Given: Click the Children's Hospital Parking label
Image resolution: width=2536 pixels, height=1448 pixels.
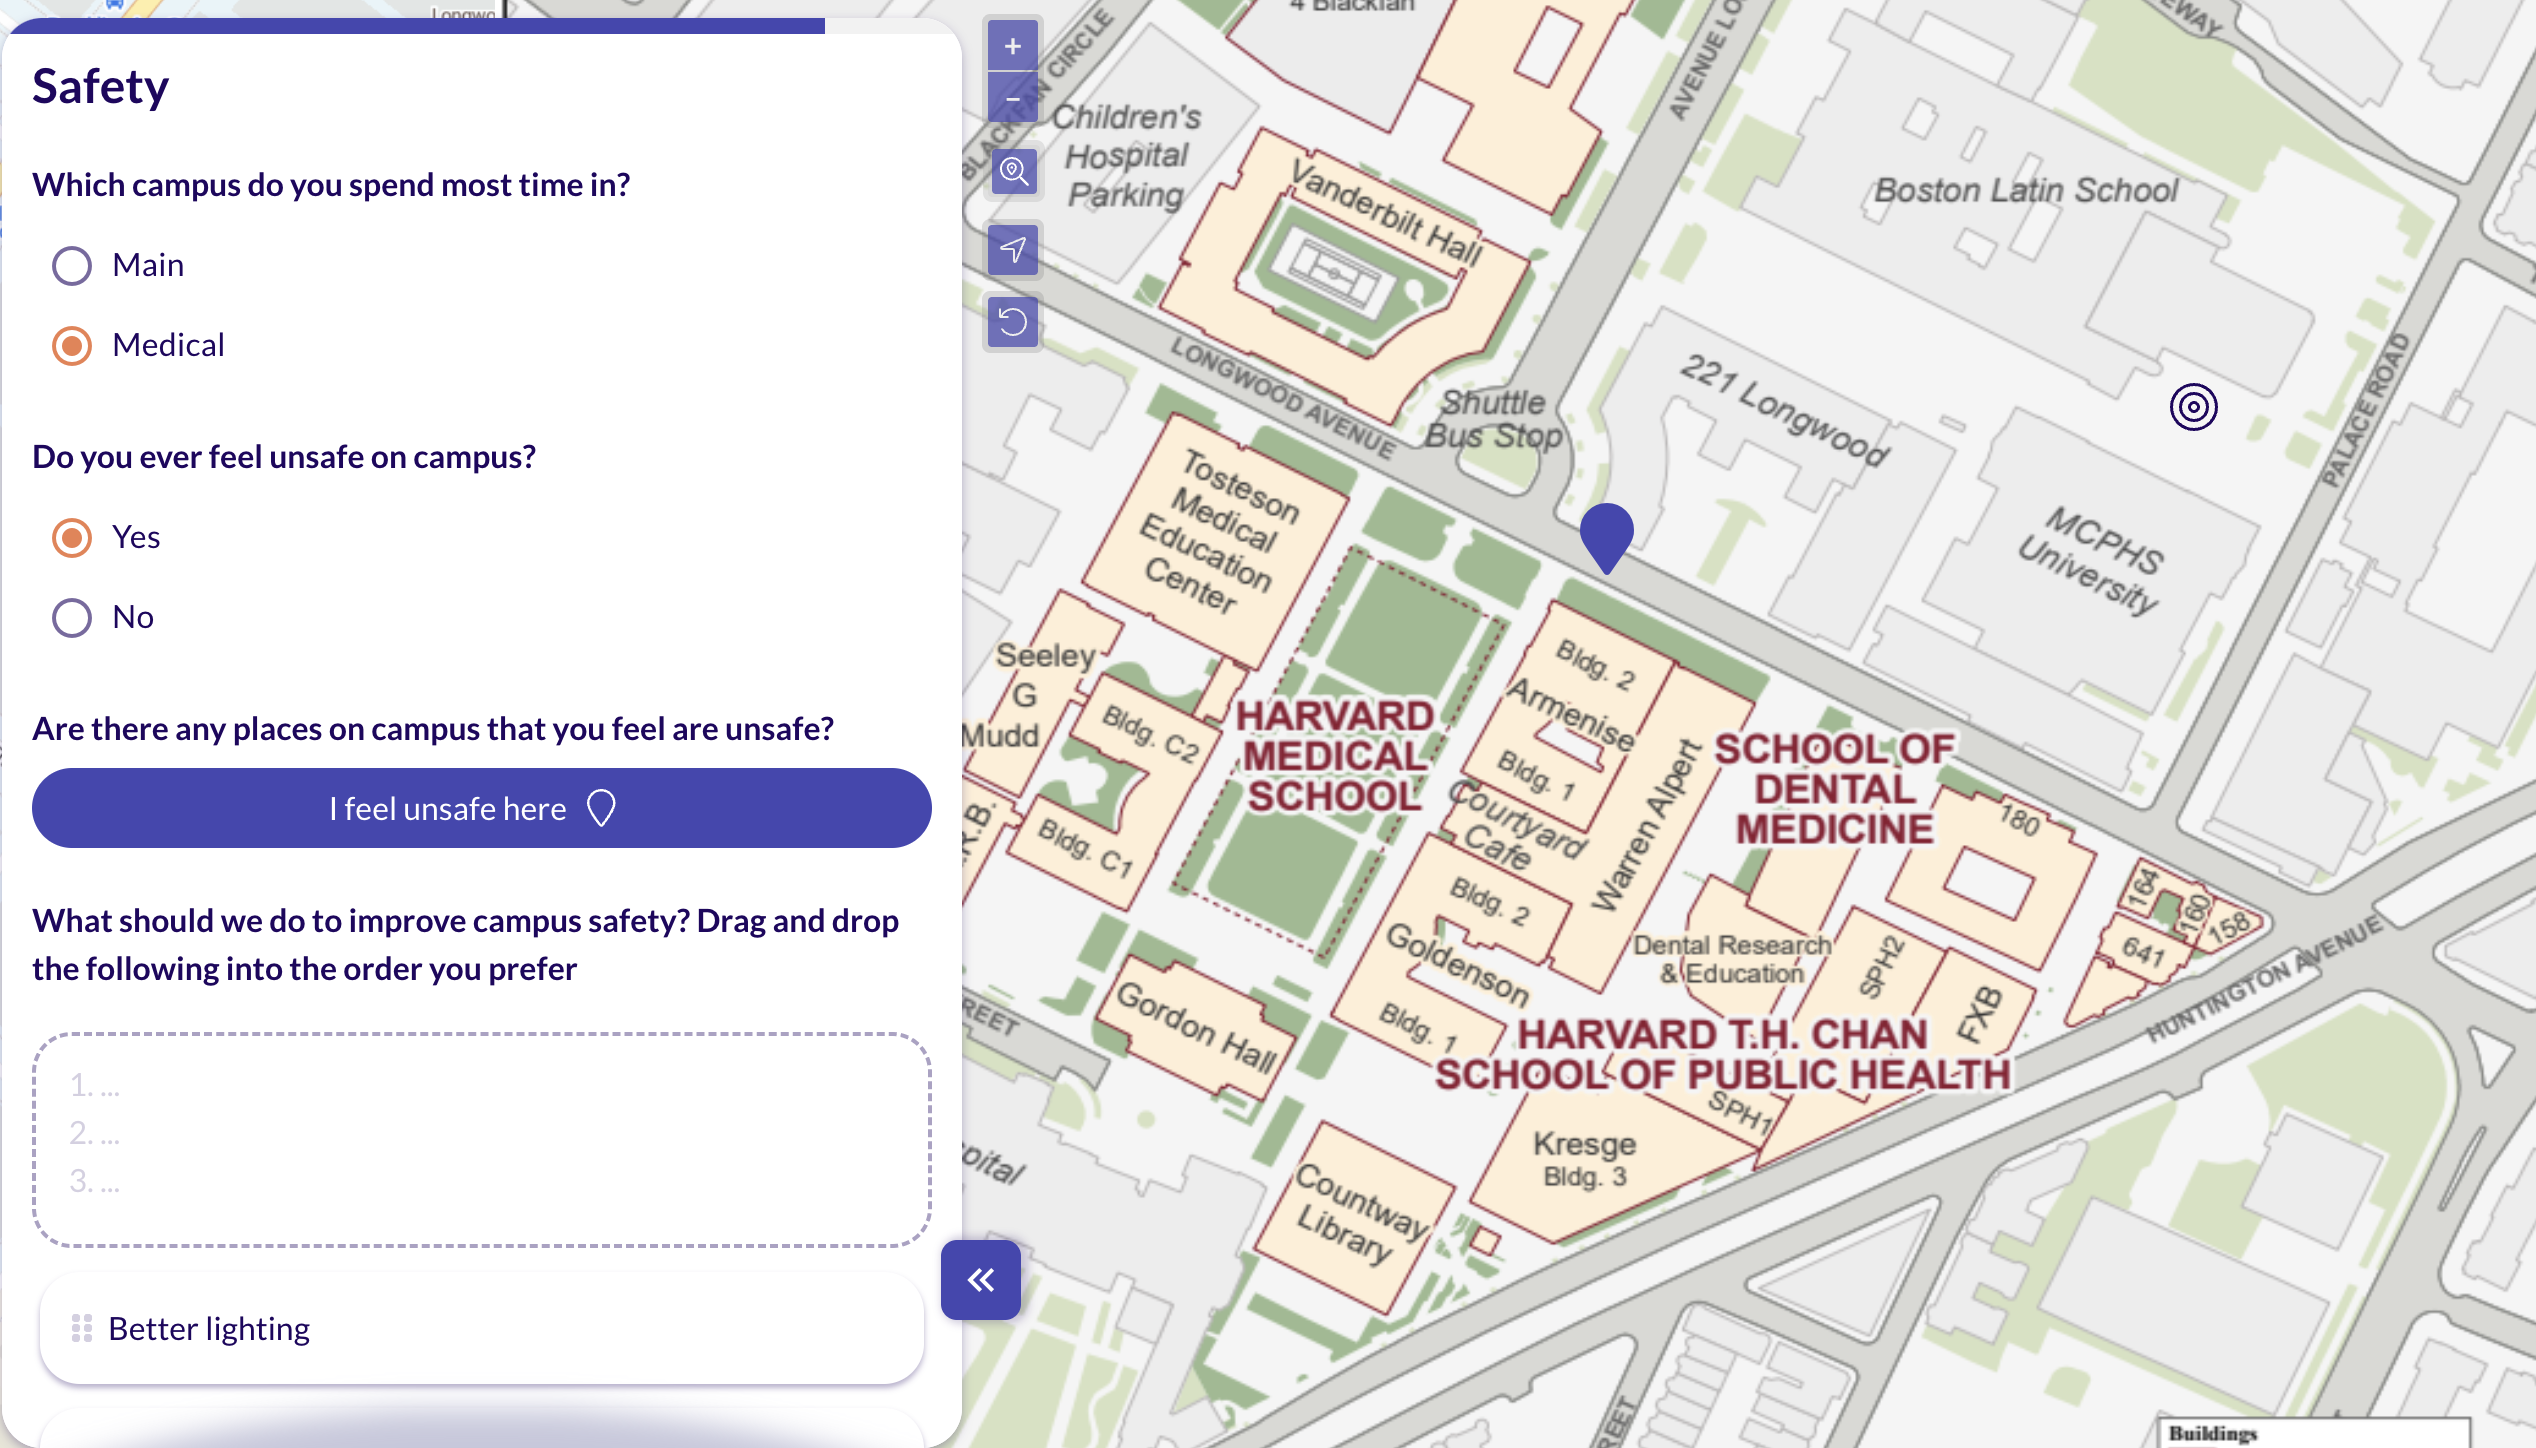Looking at the screenshot, I should (1126, 156).
